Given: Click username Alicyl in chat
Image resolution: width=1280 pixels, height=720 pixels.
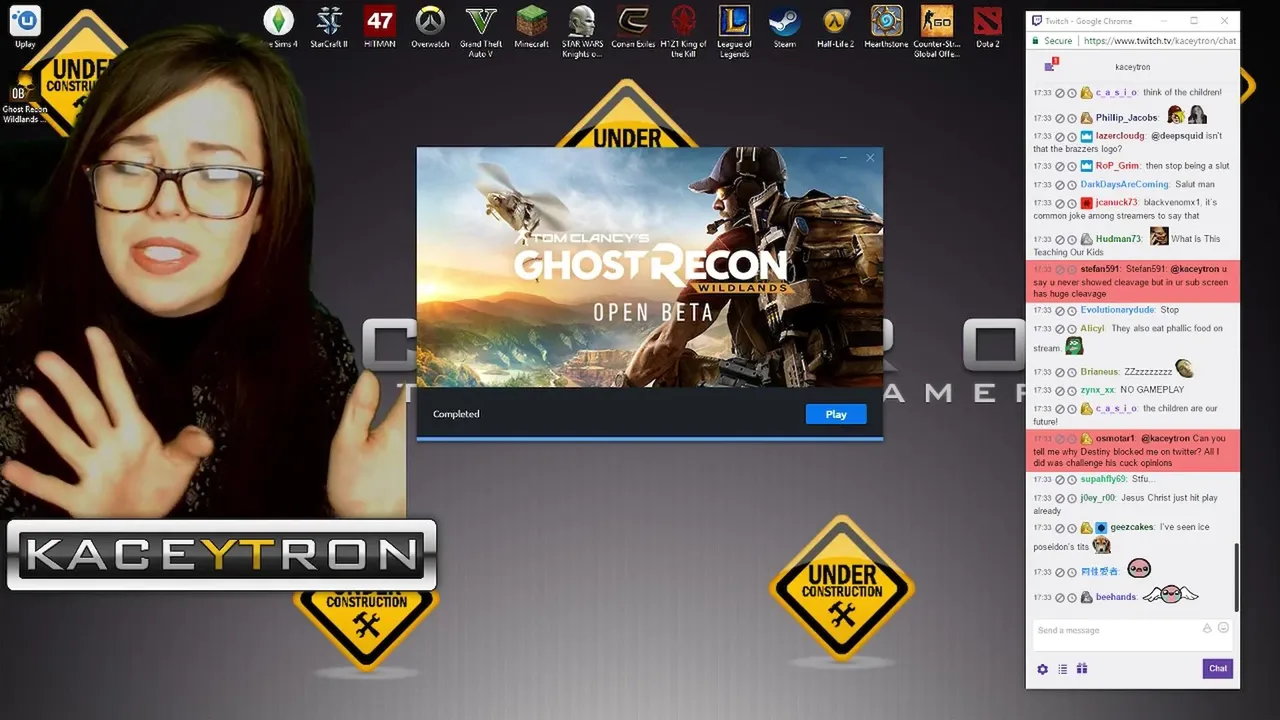Looking at the screenshot, I should click(x=1092, y=329).
